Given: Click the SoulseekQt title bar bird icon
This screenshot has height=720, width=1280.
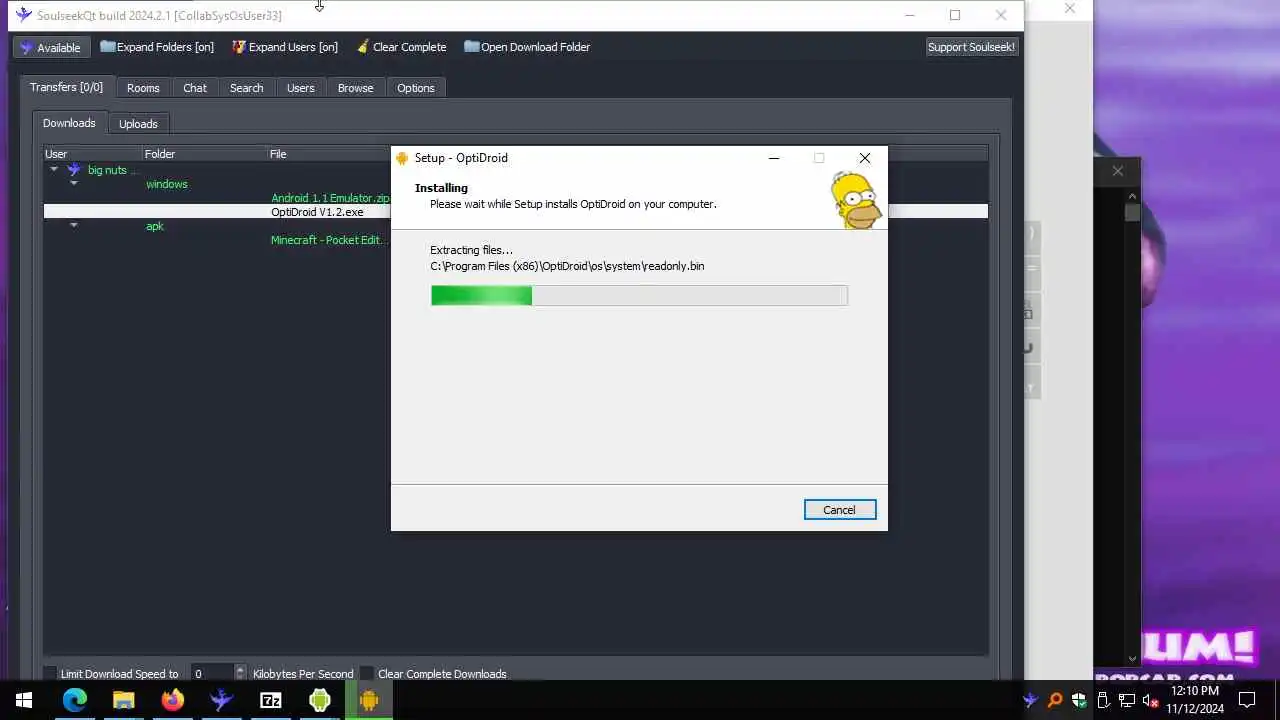Looking at the screenshot, I should tap(24, 15).
